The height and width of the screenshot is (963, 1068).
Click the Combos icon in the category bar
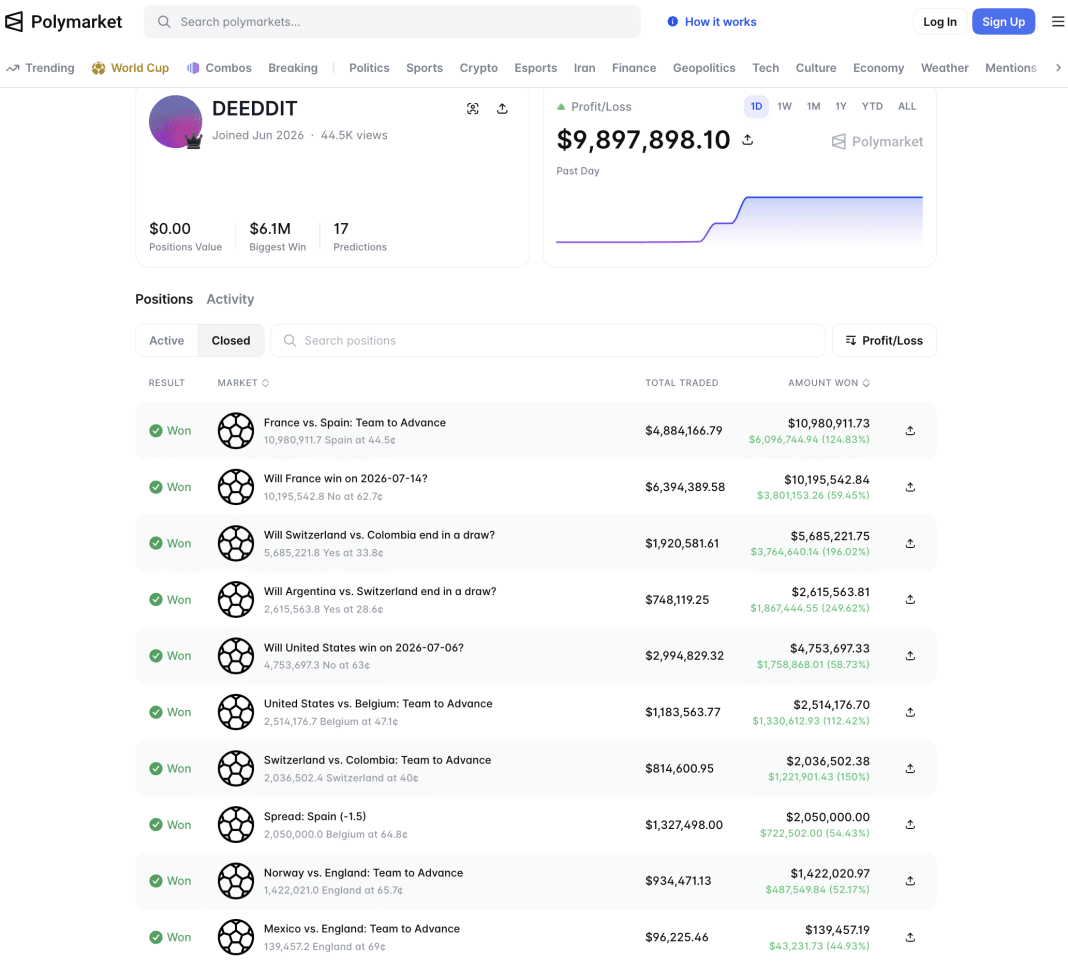tap(193, 68)
